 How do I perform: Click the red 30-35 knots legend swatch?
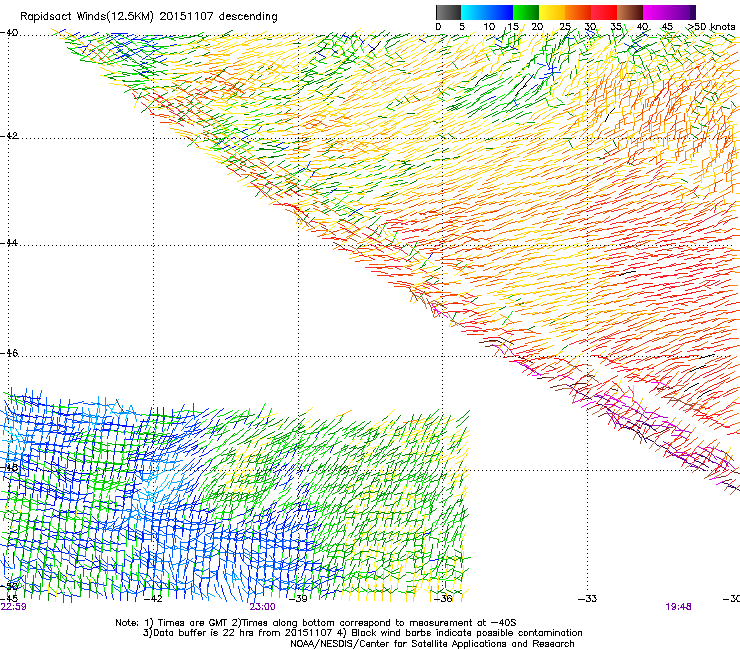(x=604, y=12)
